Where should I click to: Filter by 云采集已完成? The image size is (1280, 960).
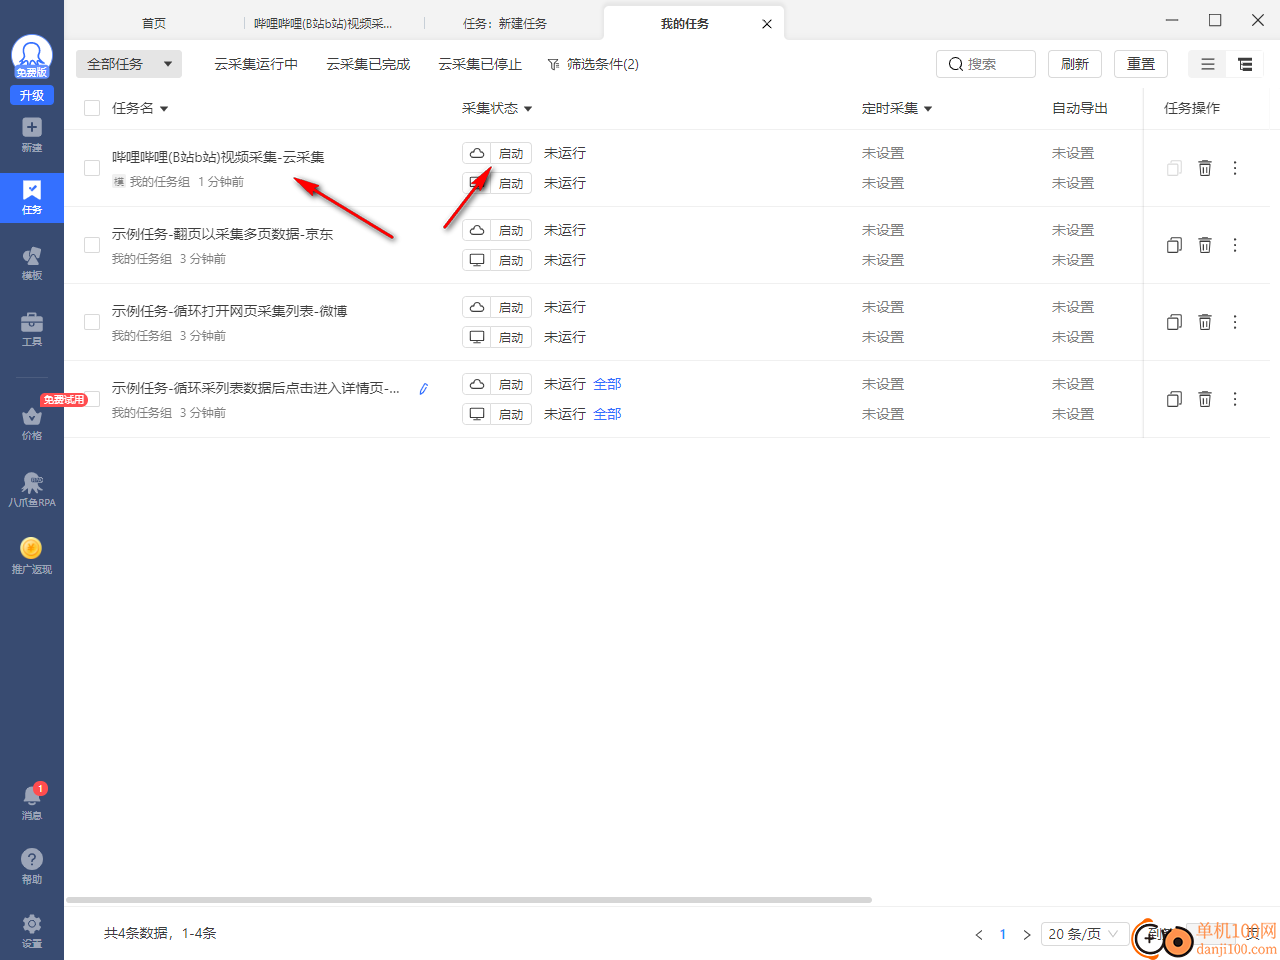[368, 64]
